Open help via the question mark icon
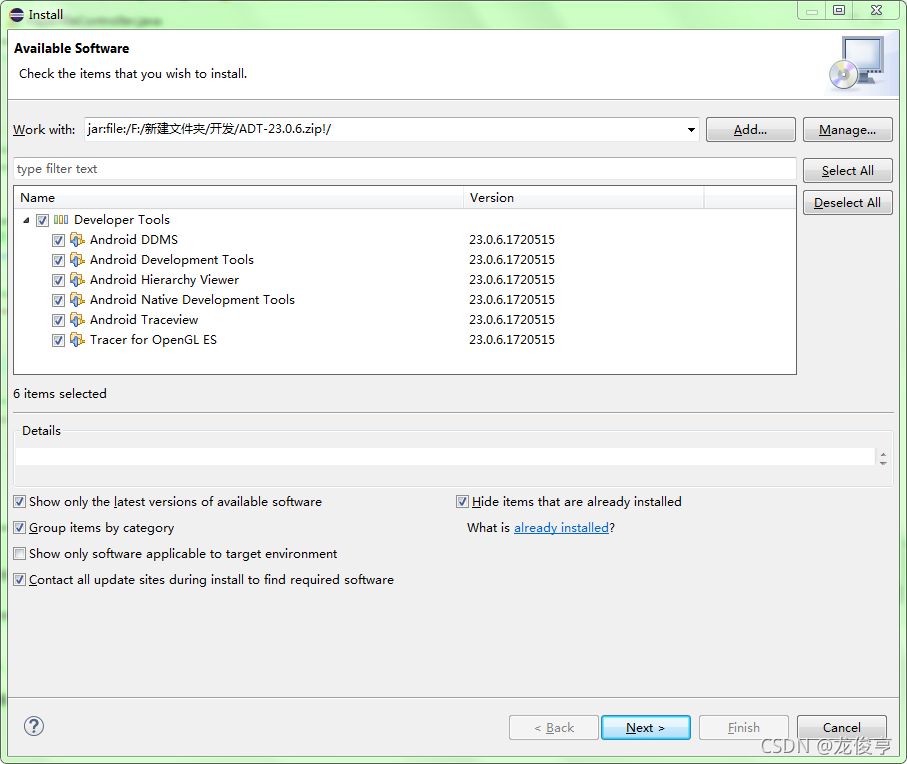 pyautogui.click(x=34, y=726)
